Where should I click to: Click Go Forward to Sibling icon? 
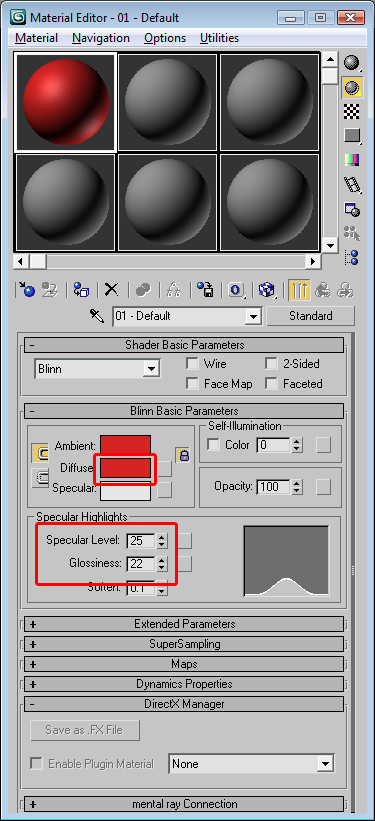pyautogui.click(x=346, y=290)
